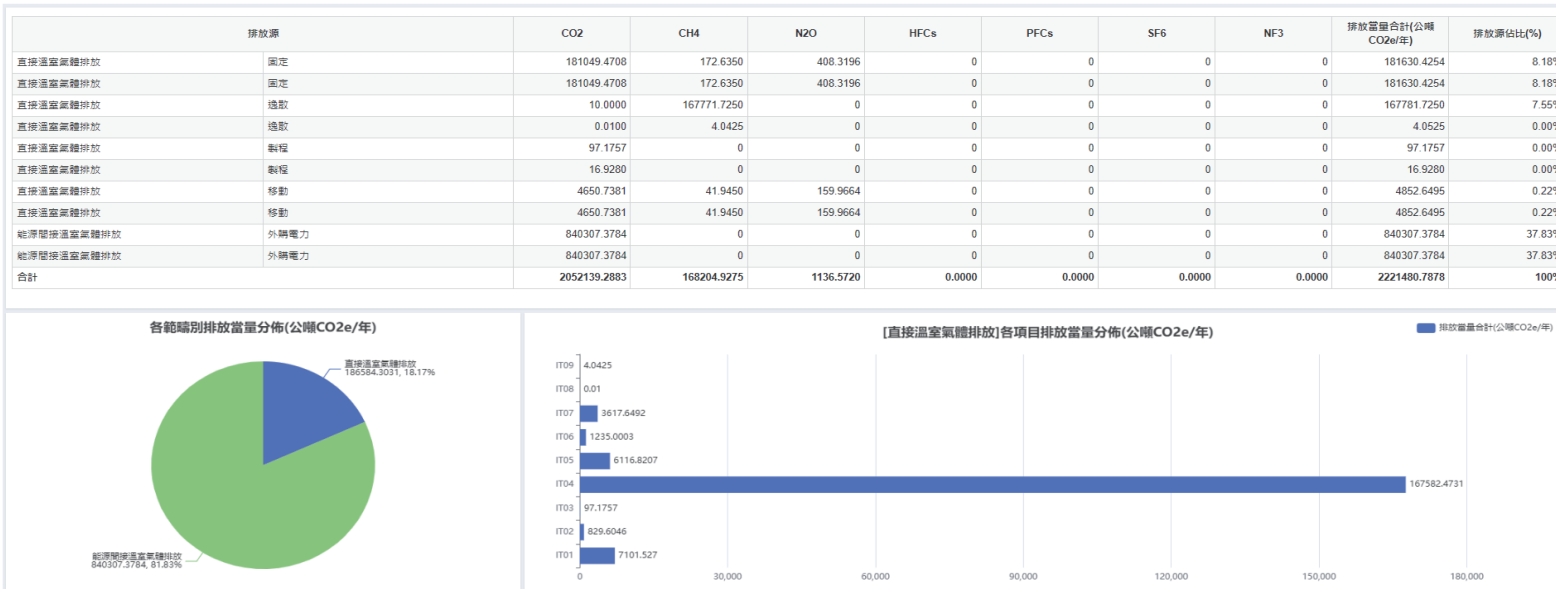Click the 合計 label in the totals row
The width and height of the screenshot is (1559, 592).
click(x=27, y=277)
